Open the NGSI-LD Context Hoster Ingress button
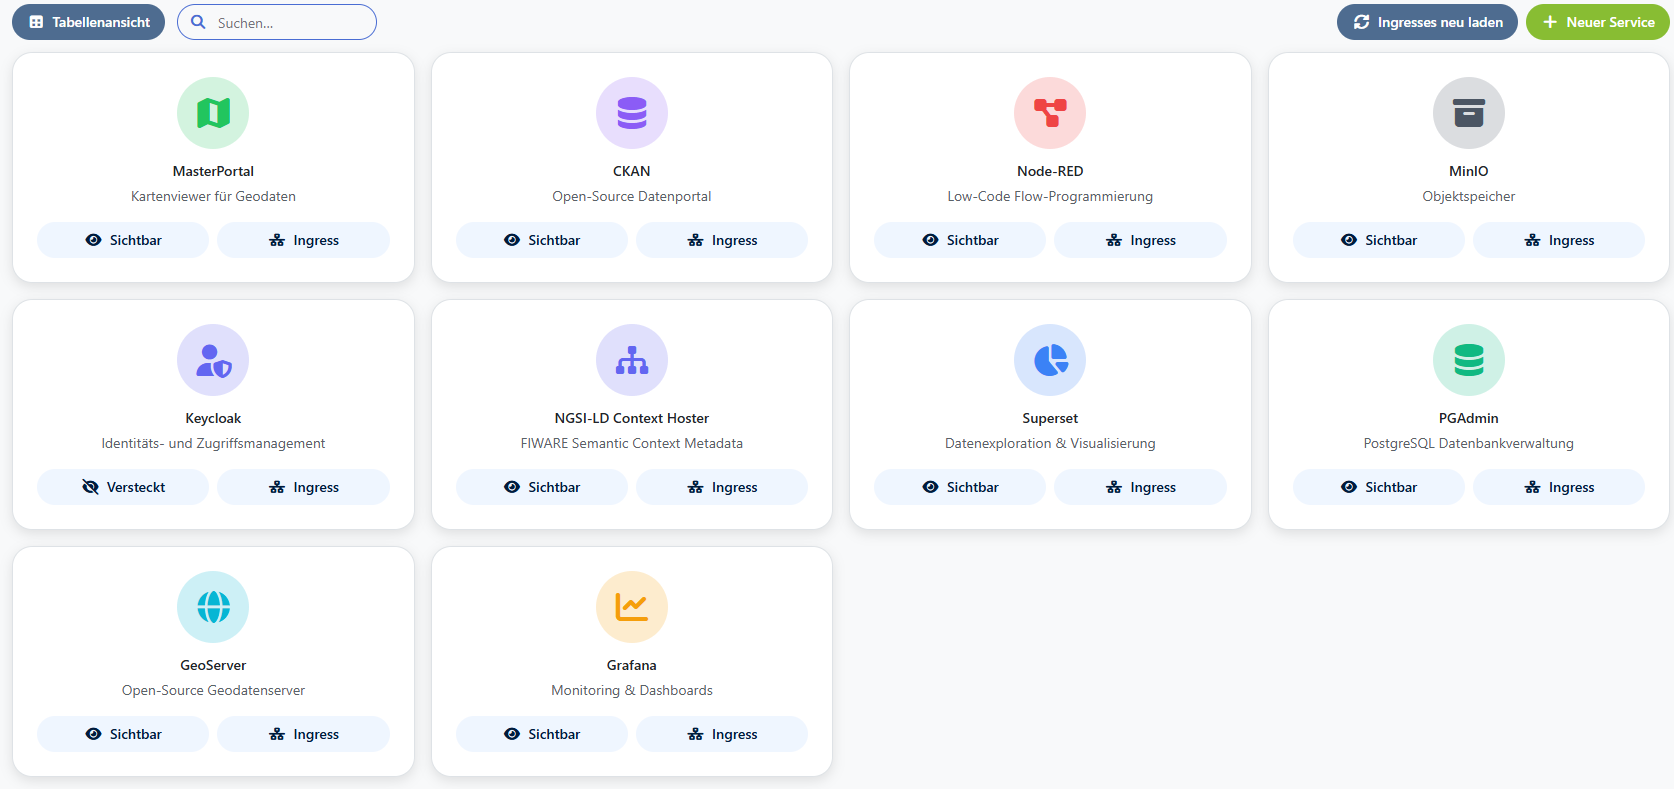 click(x=722, y=487)
